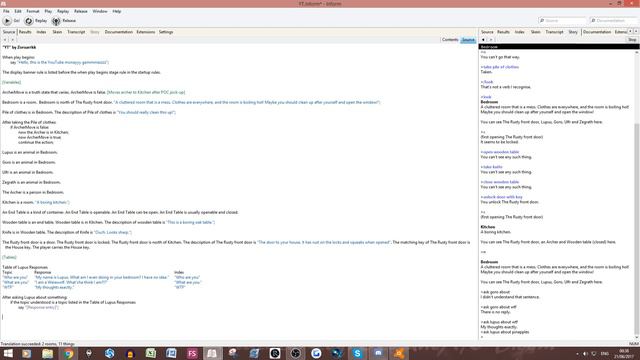Click the Stop button in story pane
640x360 pixels.
632,40
